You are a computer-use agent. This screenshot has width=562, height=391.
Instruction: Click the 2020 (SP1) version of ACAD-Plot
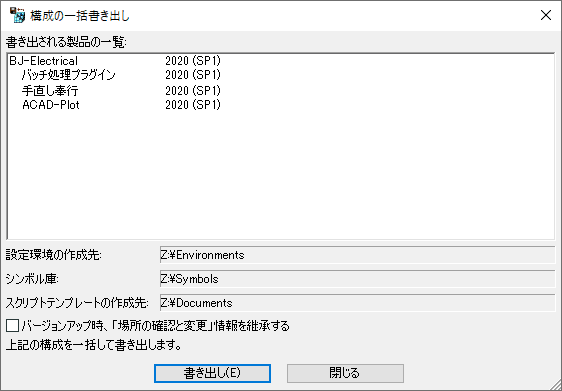(193, 105)
